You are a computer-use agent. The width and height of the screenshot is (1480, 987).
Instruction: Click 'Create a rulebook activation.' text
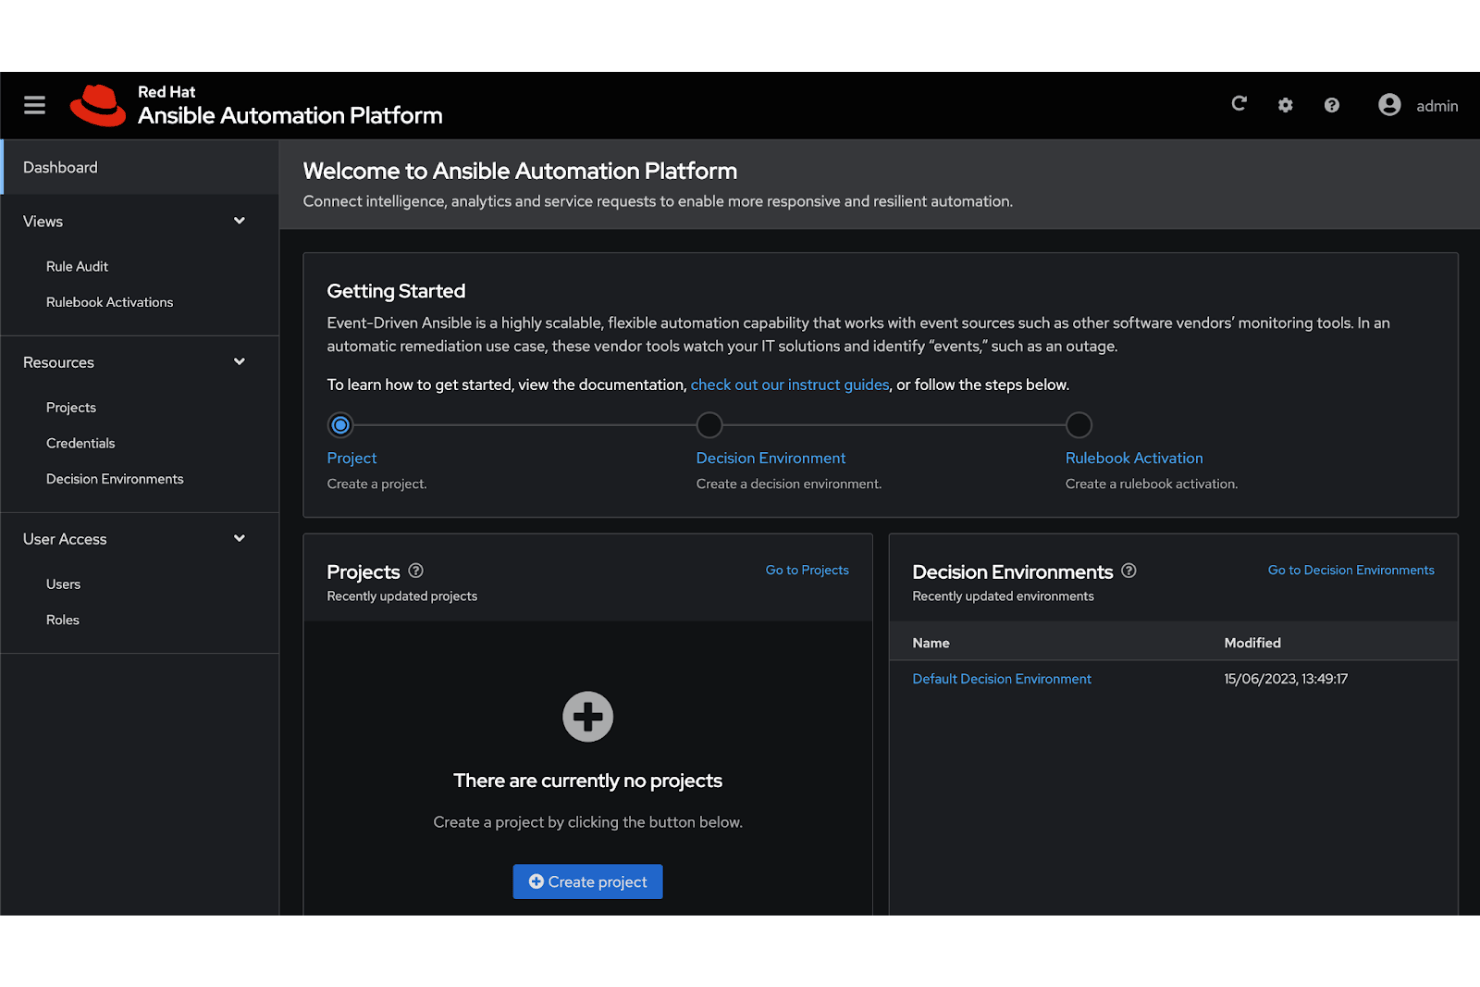[1151, 484]
